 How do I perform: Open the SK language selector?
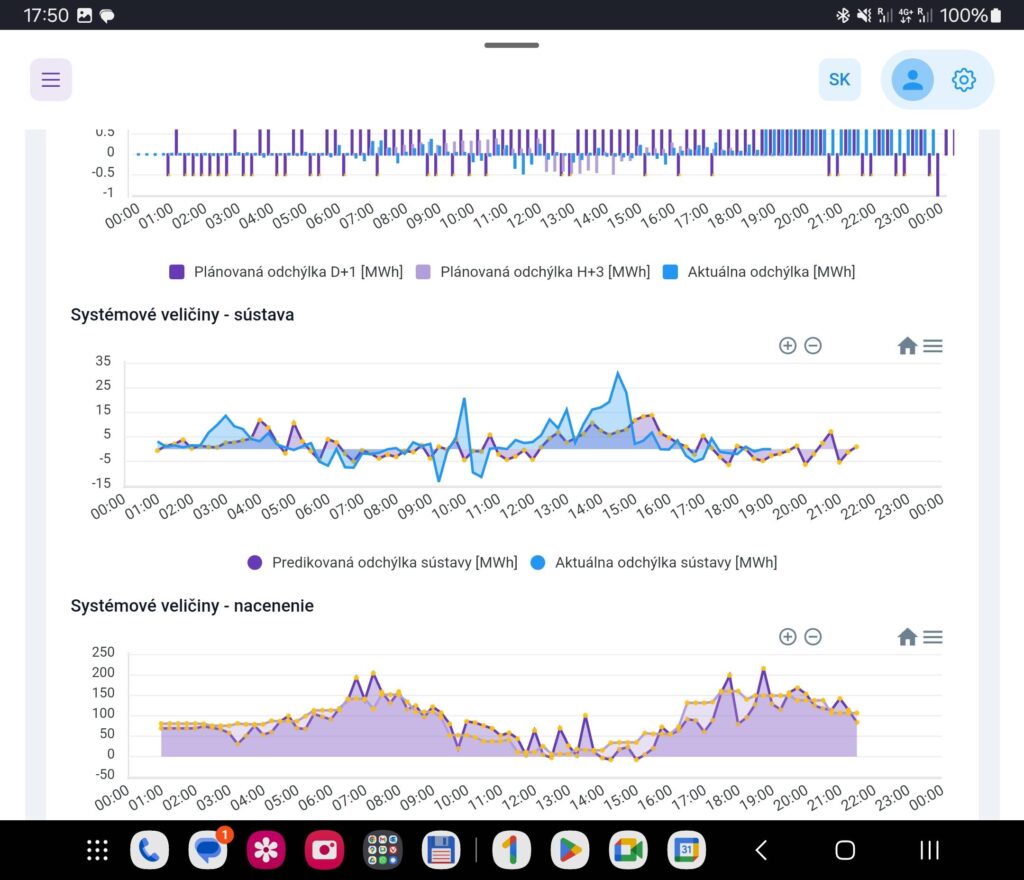(840, 80)
